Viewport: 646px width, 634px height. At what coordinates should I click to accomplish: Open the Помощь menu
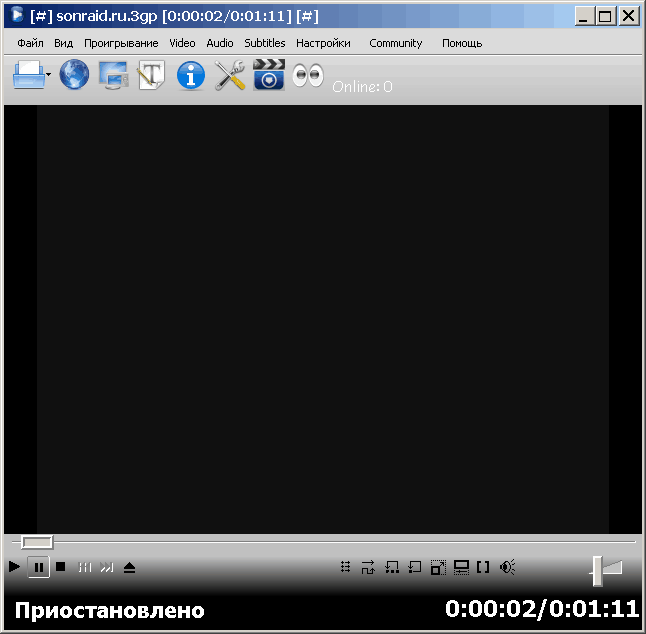(x=462, y=43)
